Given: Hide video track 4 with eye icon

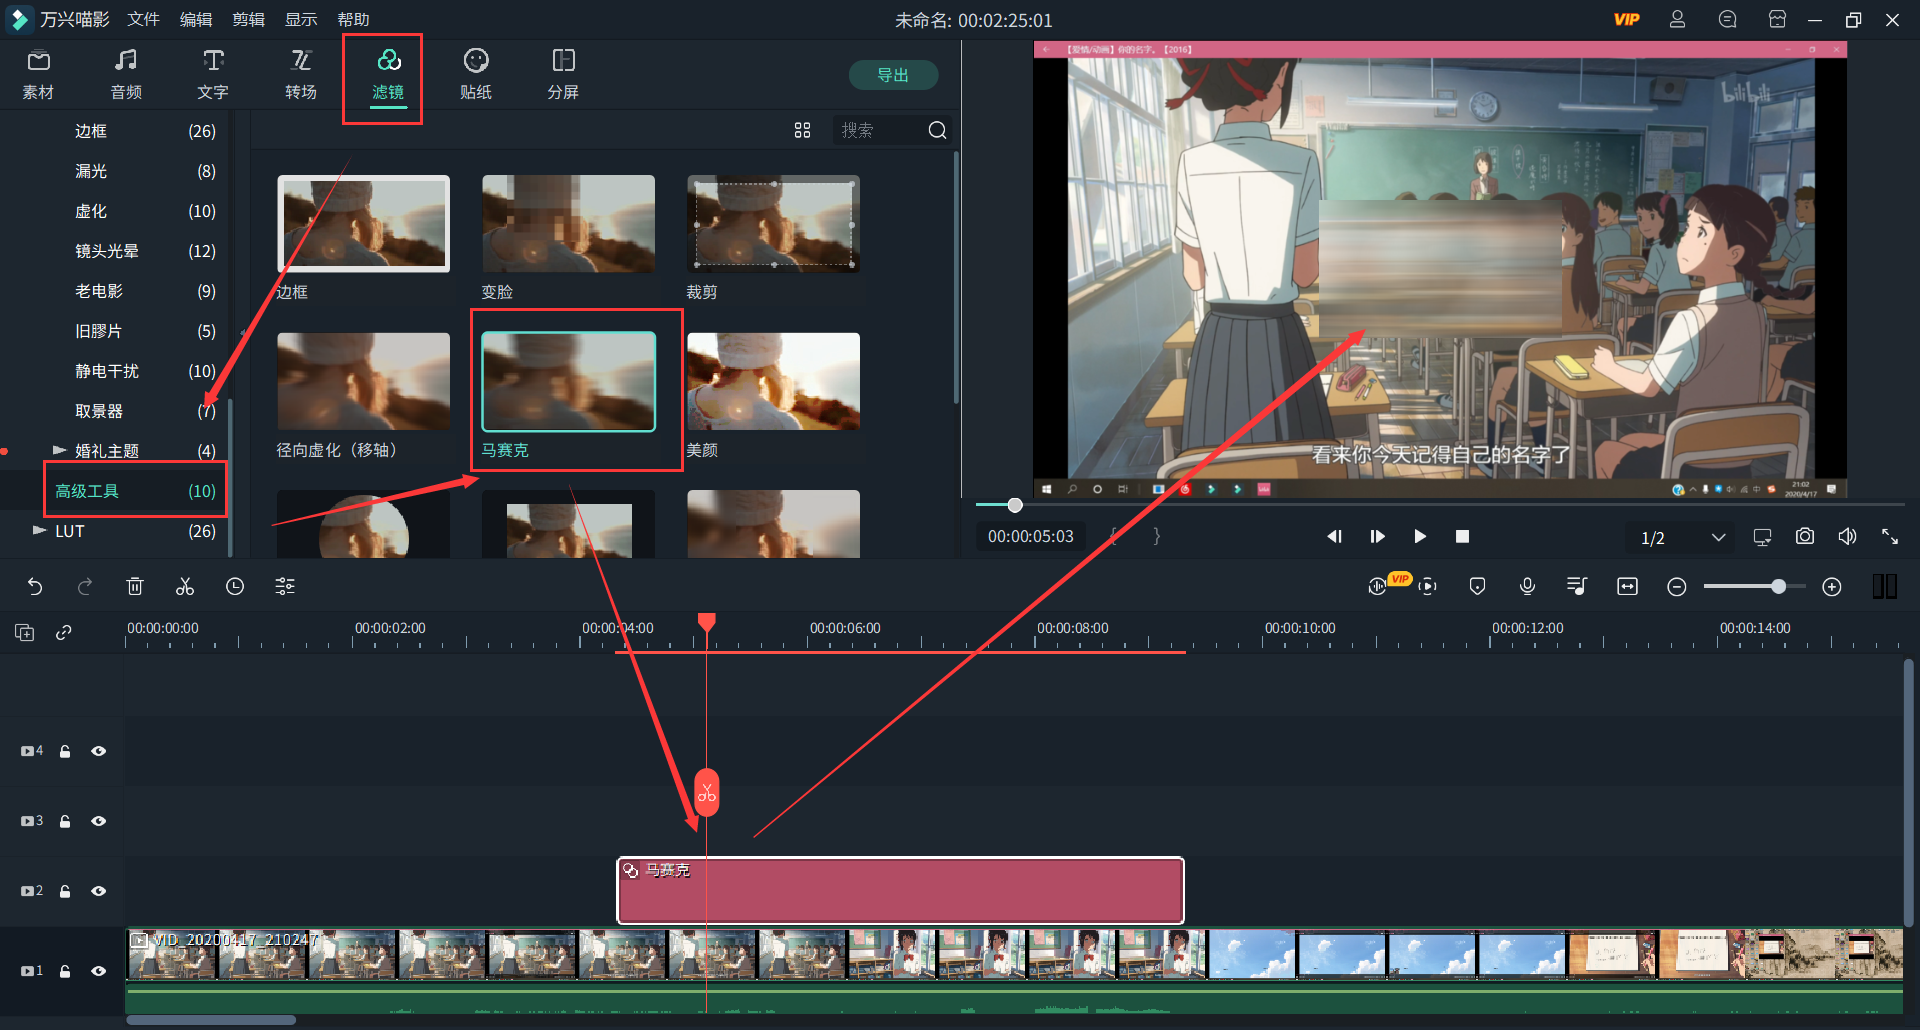Looking at the screenshot, I should pyautogui.click(x=99, y=751).
